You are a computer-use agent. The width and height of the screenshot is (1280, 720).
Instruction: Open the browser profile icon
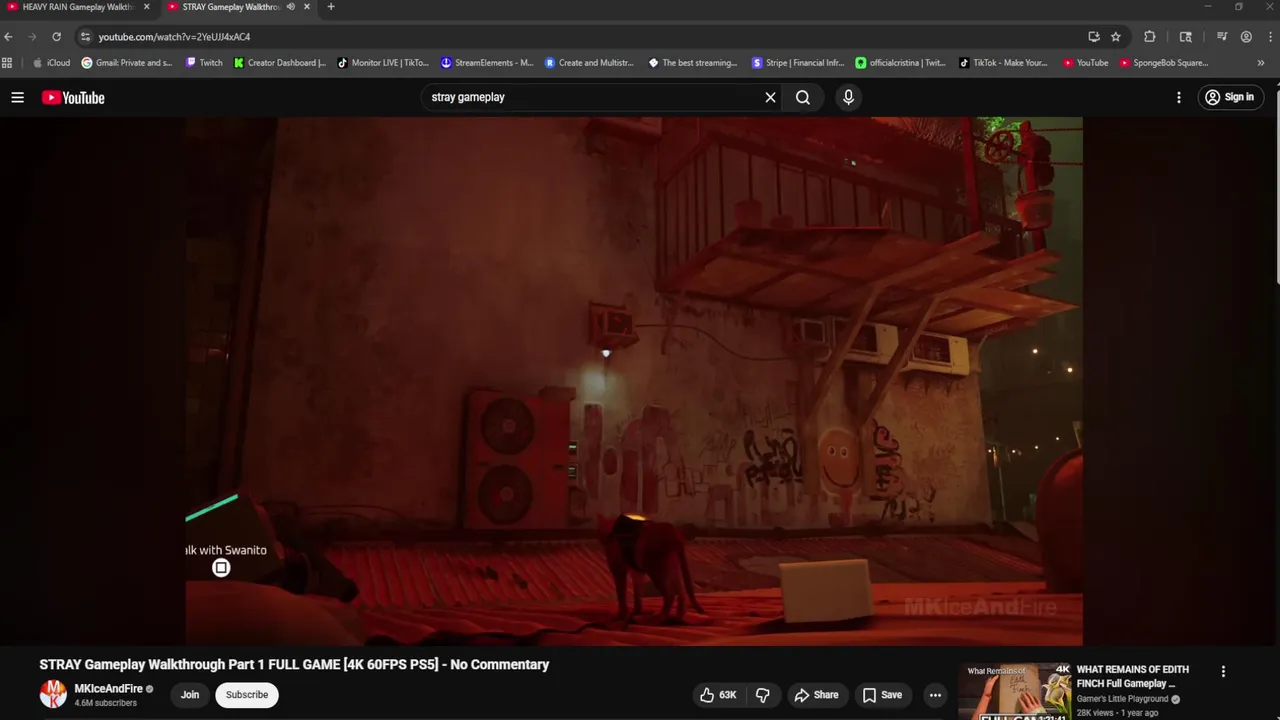(x=1246, y=37)
